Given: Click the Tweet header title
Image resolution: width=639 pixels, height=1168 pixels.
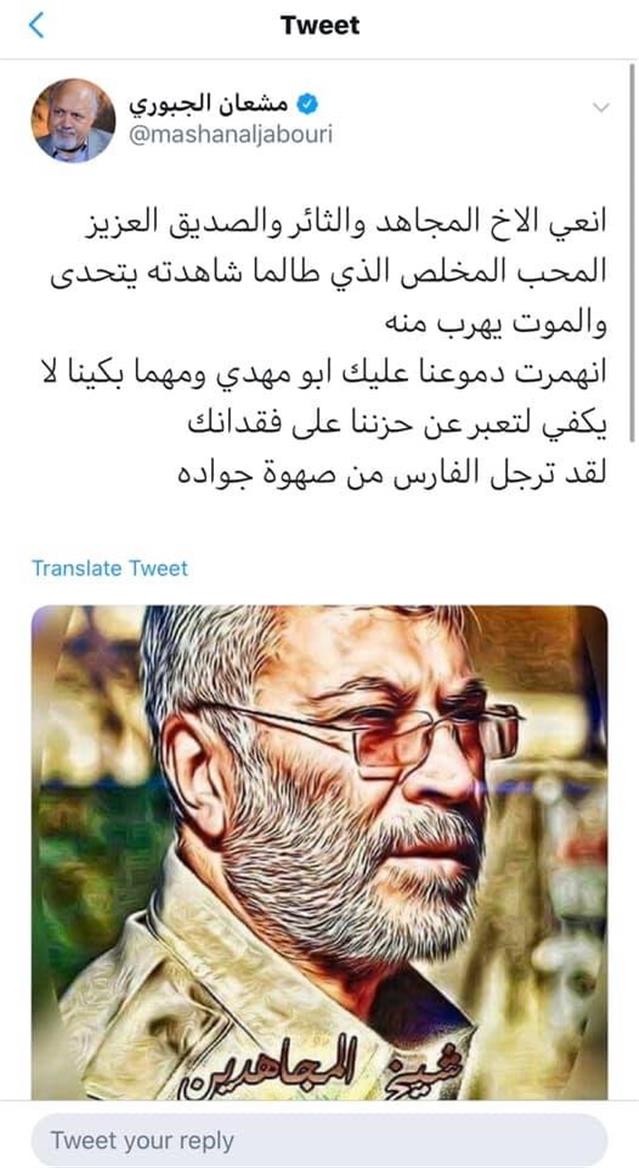Looking at the screenshot, I should 320,25.
